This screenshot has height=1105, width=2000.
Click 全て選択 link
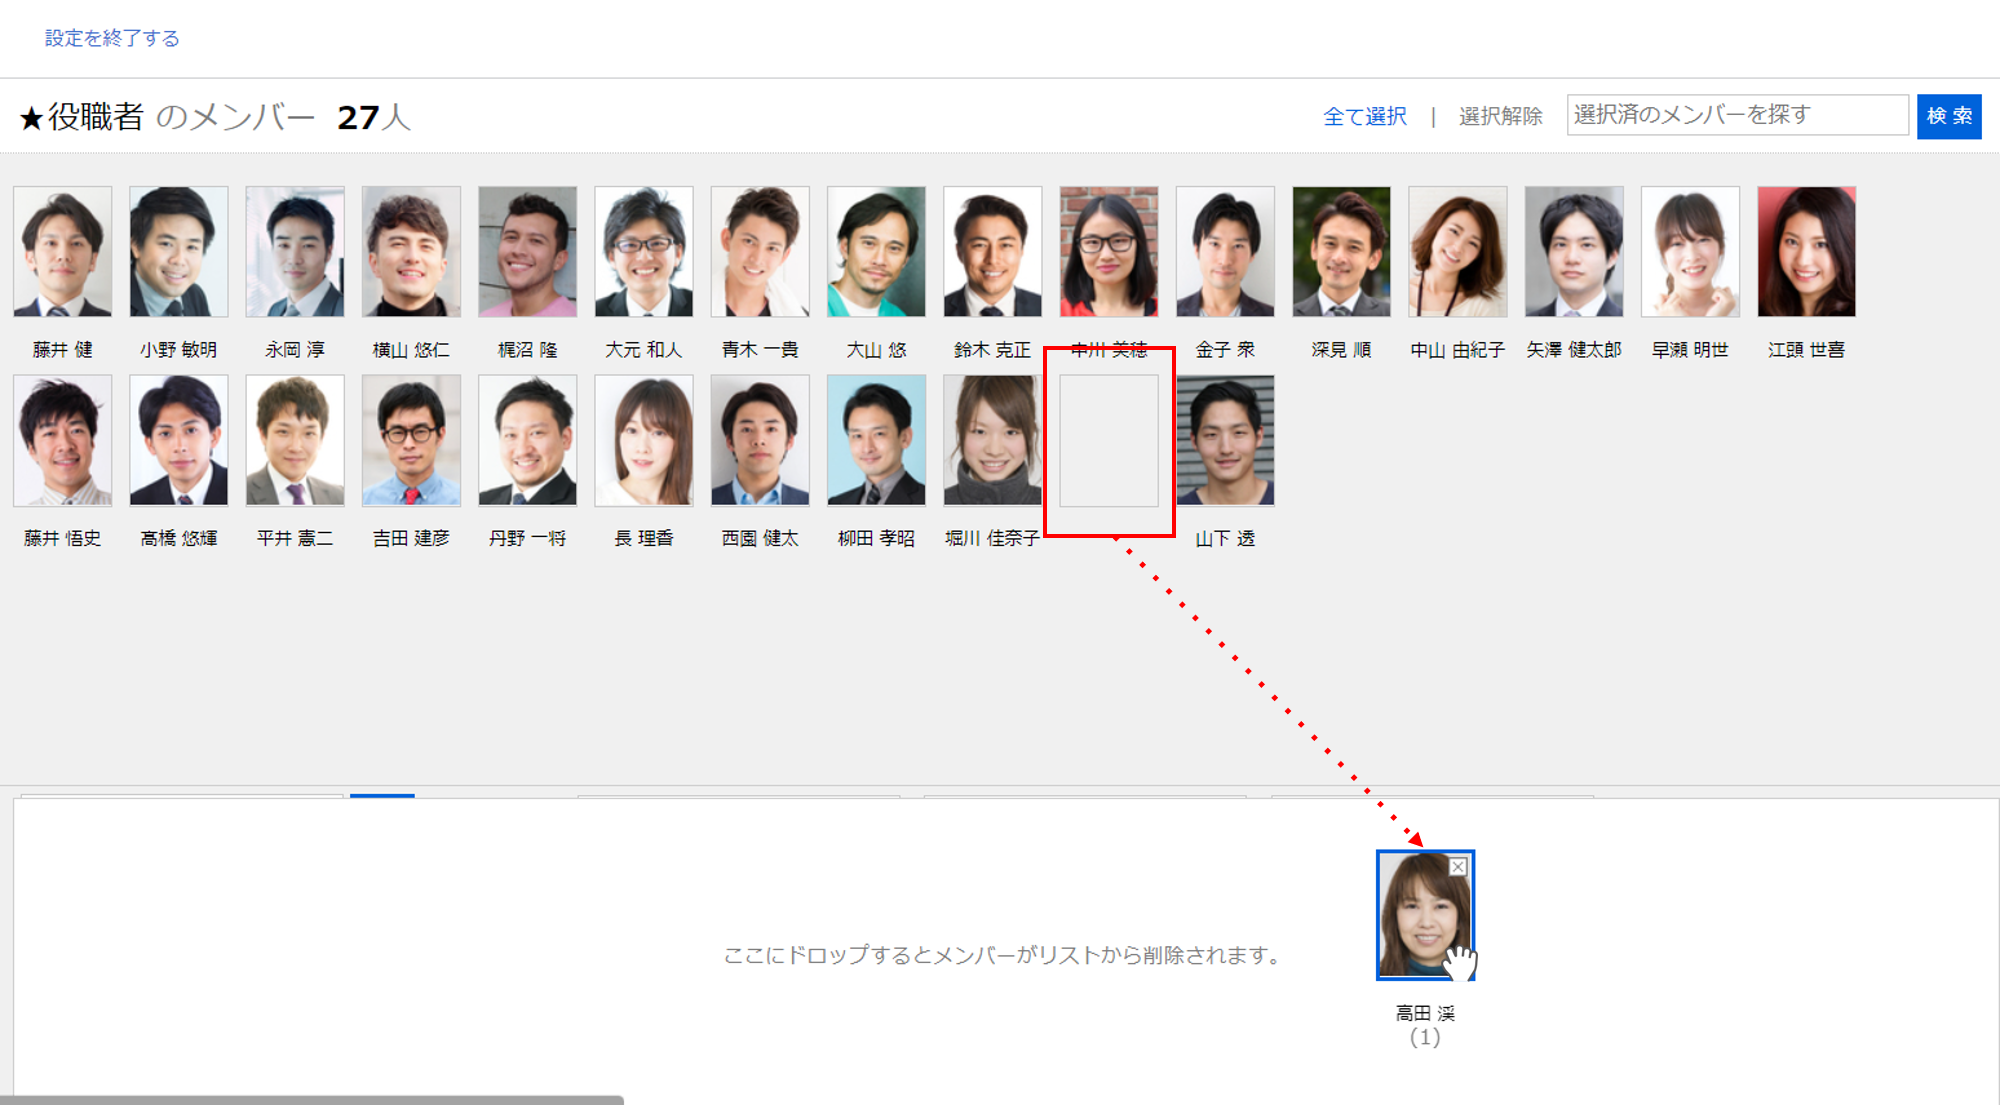pyautogui.click(x=1364, y=116)
